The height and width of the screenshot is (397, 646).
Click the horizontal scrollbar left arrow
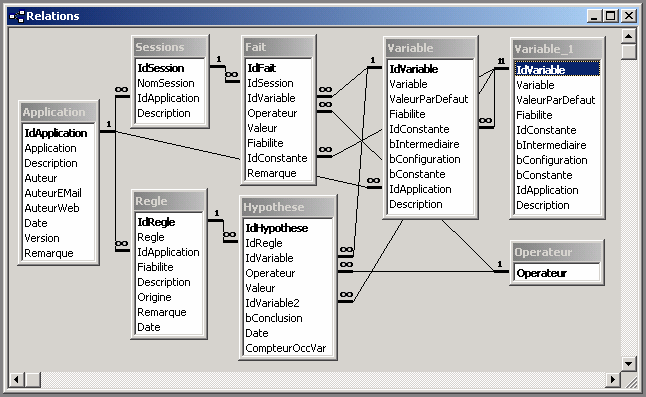click(16, 379)
